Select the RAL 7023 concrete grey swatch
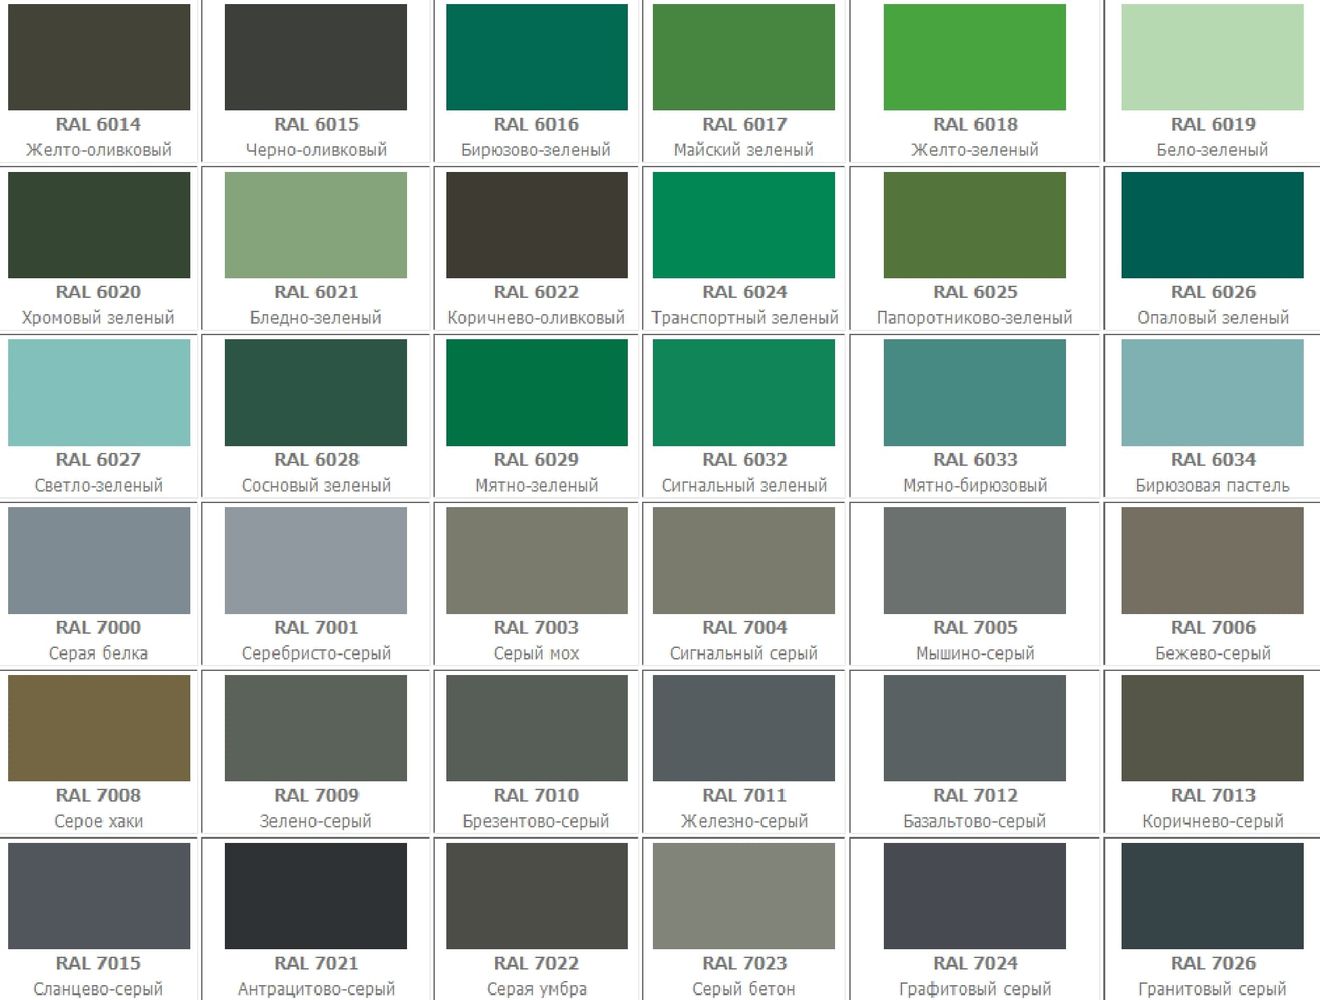1320x1000 pixels. tap(743, 896)
